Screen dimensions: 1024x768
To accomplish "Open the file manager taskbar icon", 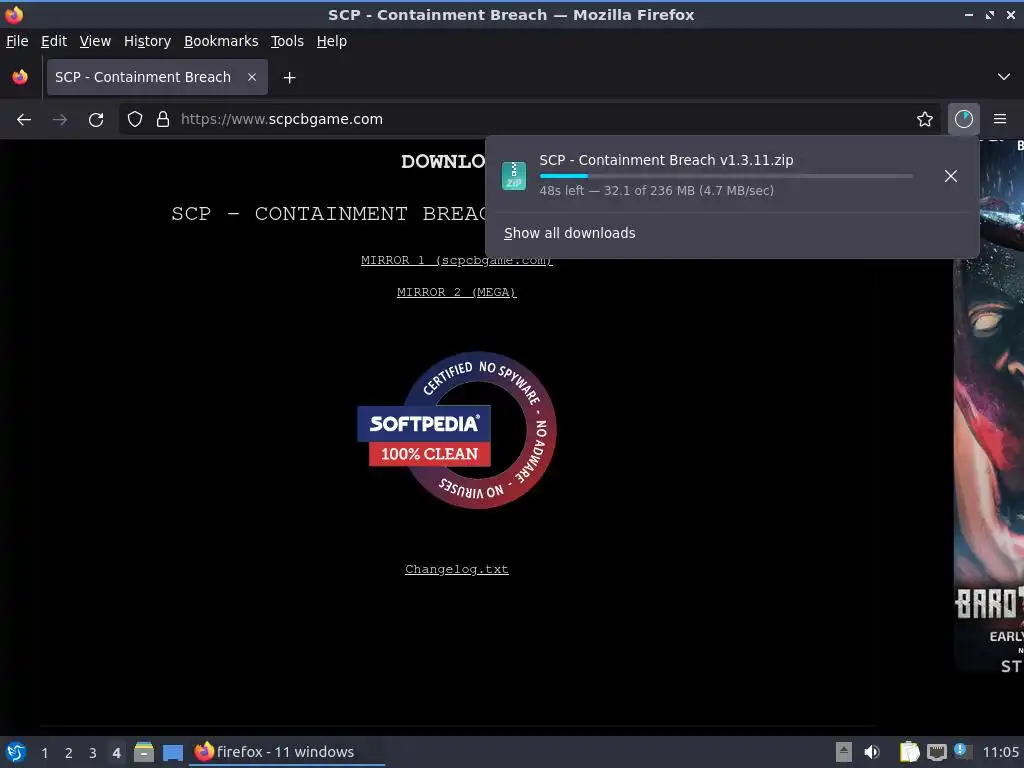I will point(144,752).
